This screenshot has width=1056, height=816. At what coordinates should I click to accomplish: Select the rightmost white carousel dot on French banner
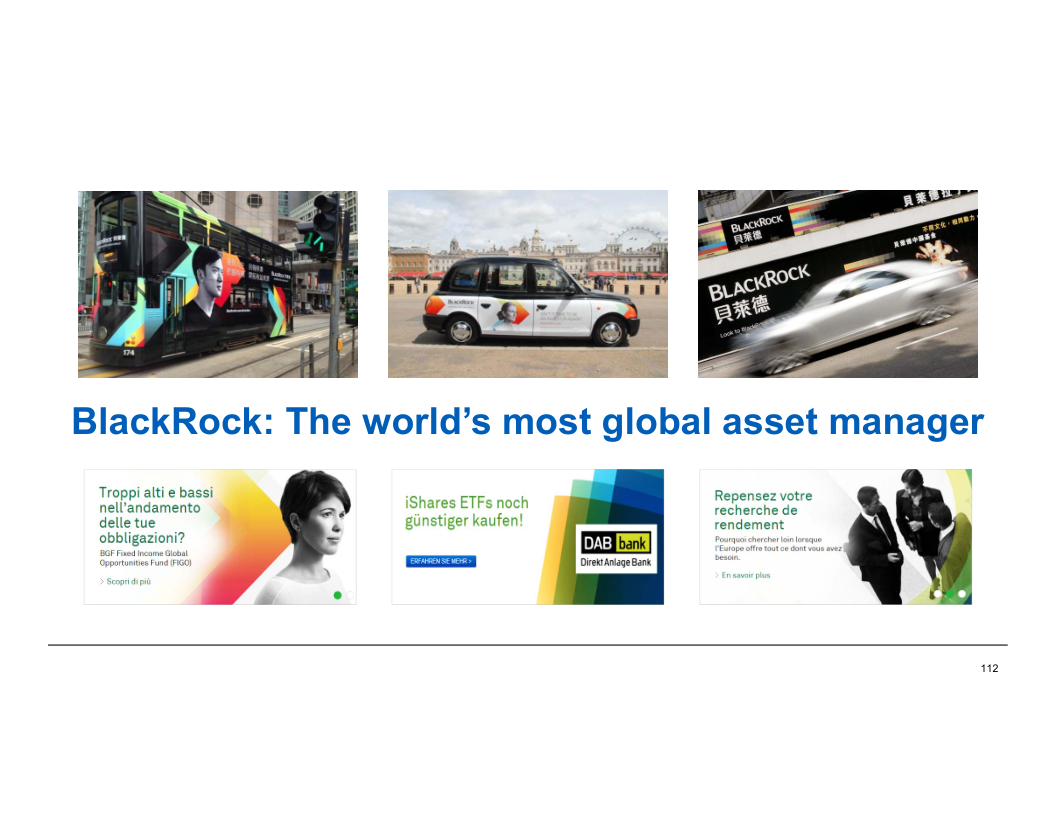pyautogui.click(x=962, y=594)
